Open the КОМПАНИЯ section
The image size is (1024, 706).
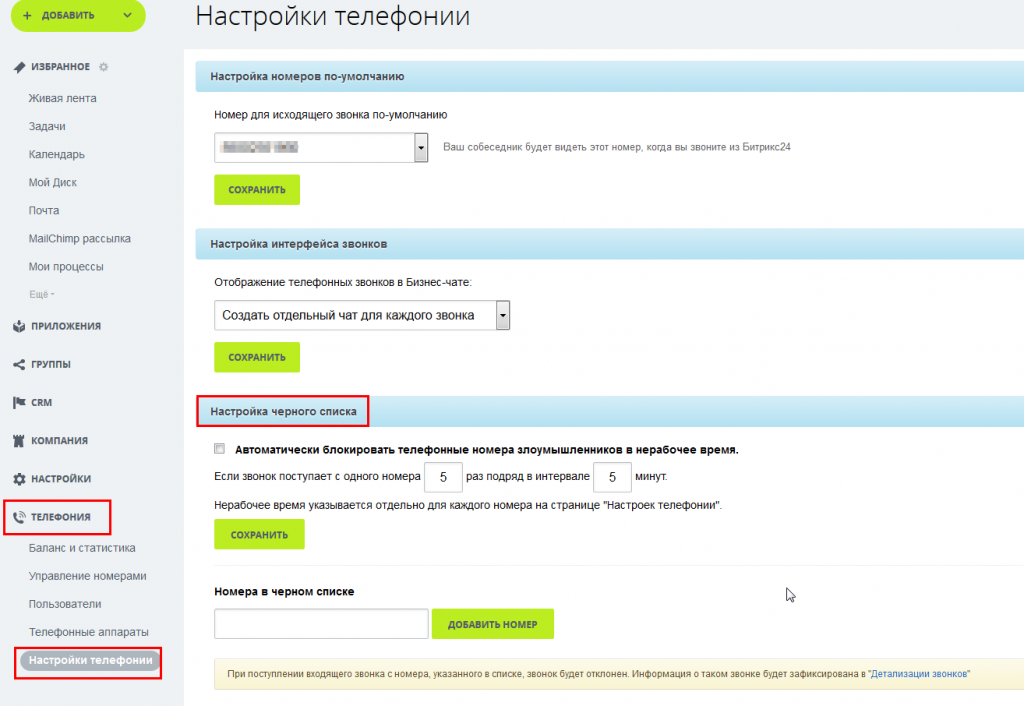point(59,441)
